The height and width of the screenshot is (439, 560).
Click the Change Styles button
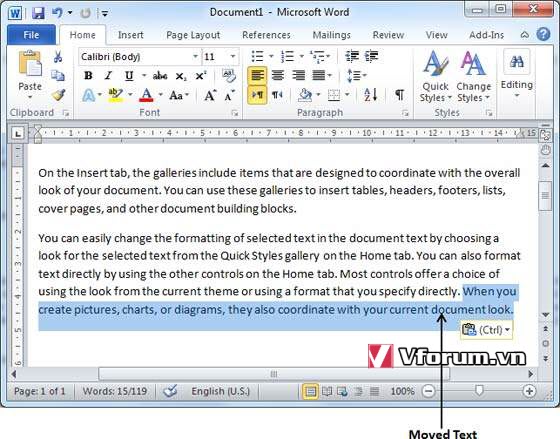pos(474,77)
